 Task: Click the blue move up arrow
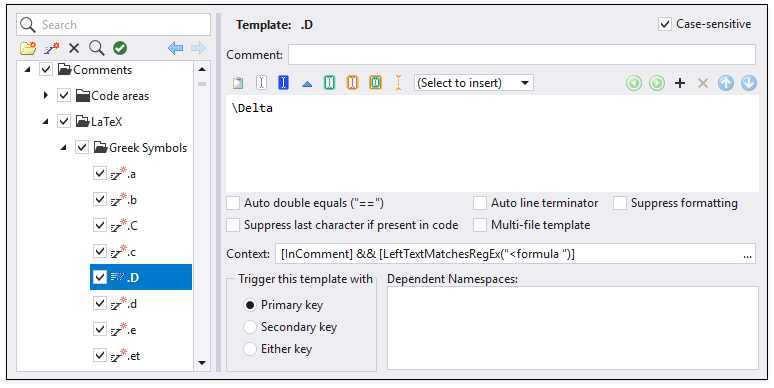click(726, 83)
